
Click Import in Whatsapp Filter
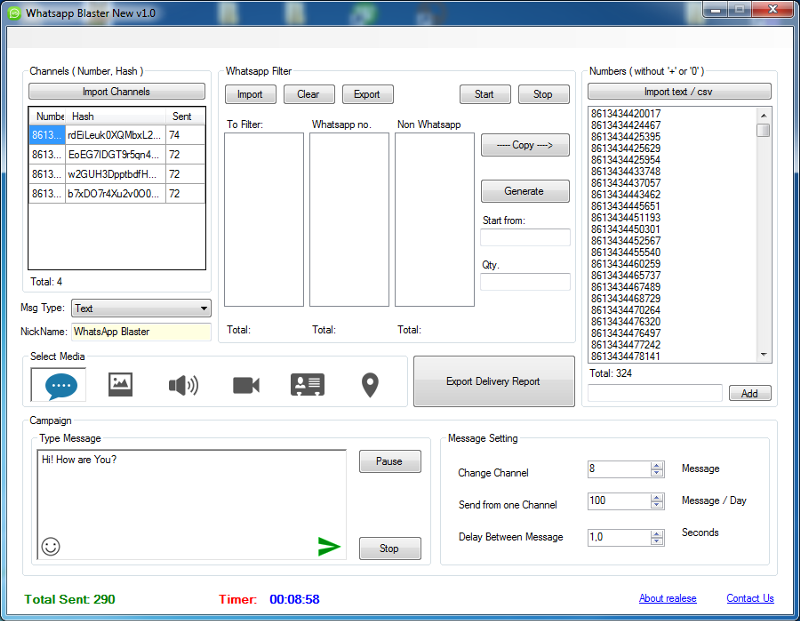[250, 94]
